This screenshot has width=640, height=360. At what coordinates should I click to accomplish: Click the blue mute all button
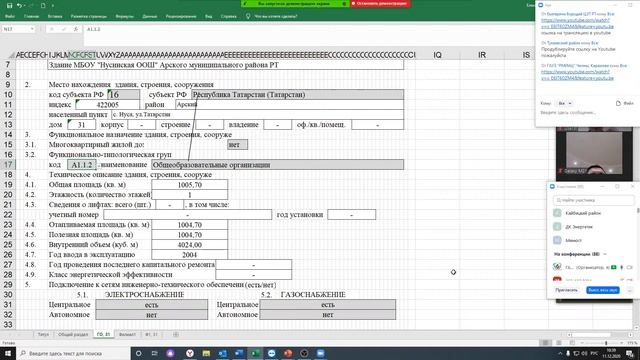click(x=603, y=290)
